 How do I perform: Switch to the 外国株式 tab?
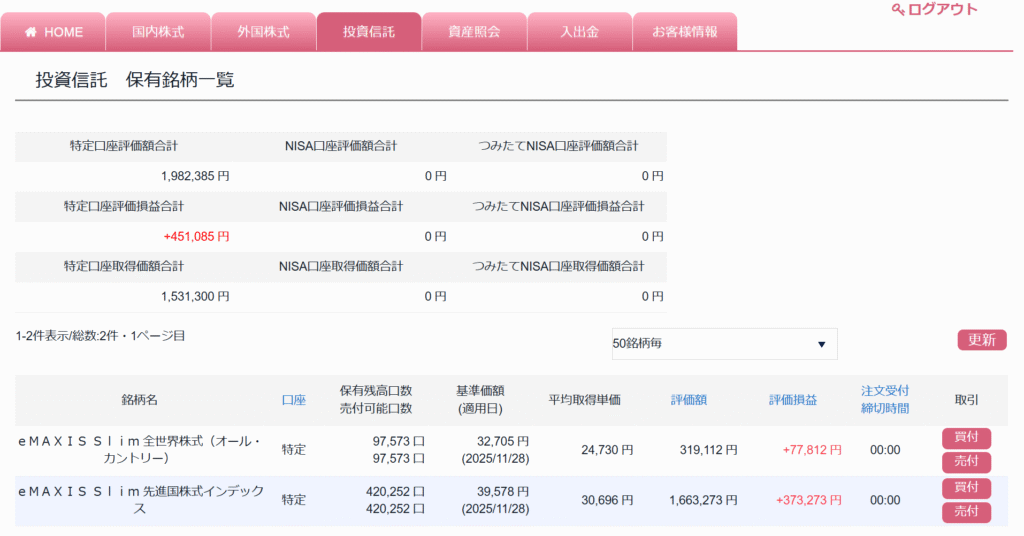tap(264, 32)
